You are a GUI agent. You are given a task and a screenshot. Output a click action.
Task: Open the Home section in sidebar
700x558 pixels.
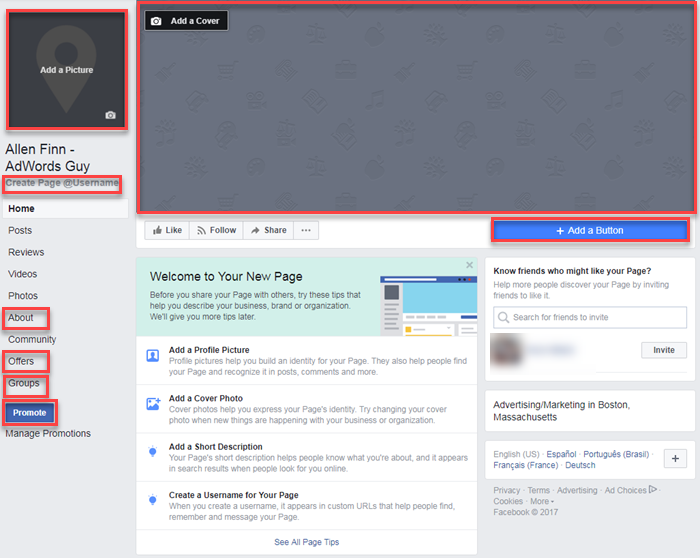(66, 208)
